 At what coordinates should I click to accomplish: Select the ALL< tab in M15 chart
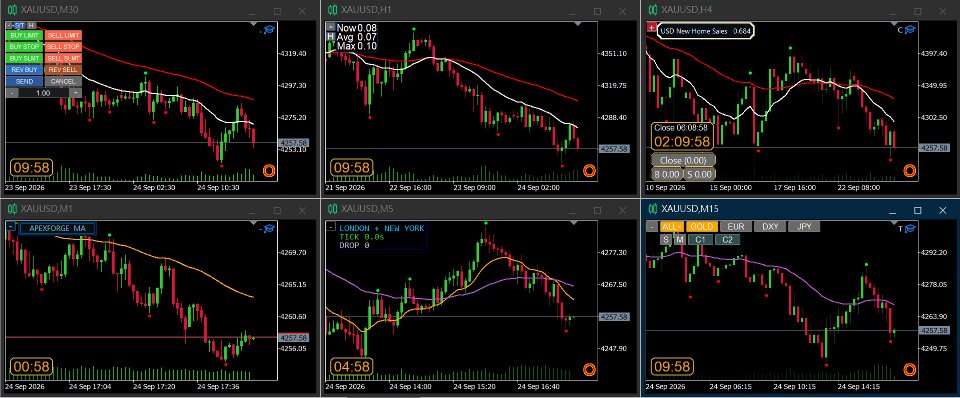coord(672,227)
